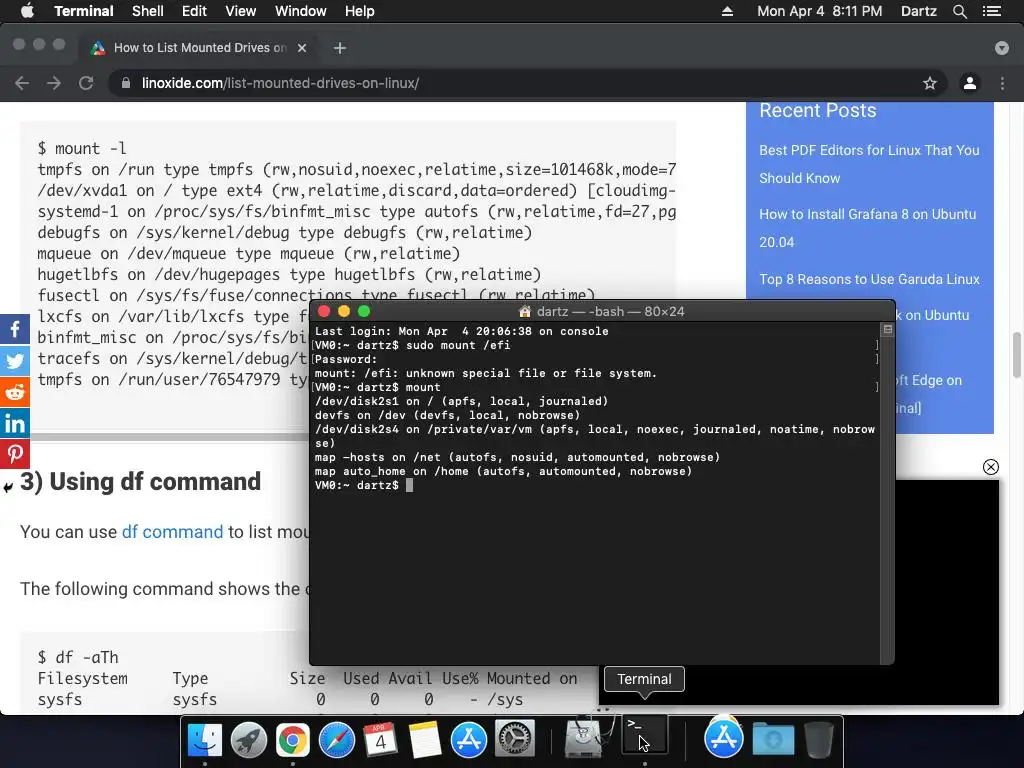Go forward in the browser
Screen dimensions: 1024x768
click(54, 83)
